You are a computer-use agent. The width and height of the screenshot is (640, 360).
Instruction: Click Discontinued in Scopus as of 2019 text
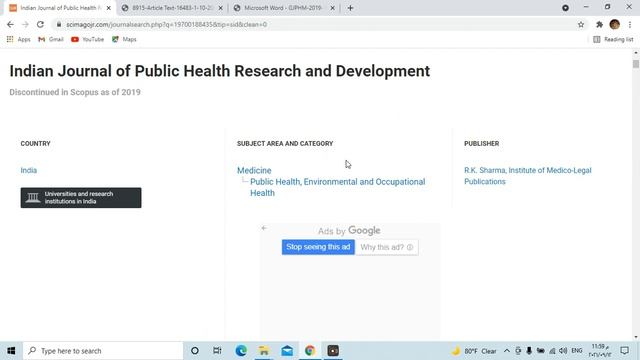(x=75, y=92)
